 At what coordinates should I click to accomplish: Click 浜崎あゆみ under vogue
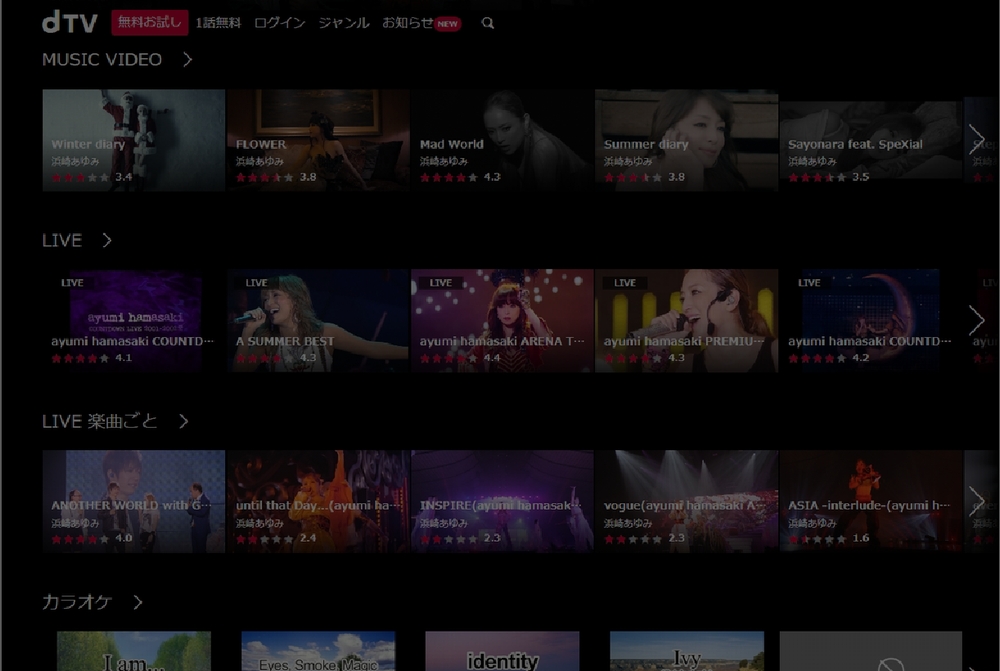click(x=628, y=523)
